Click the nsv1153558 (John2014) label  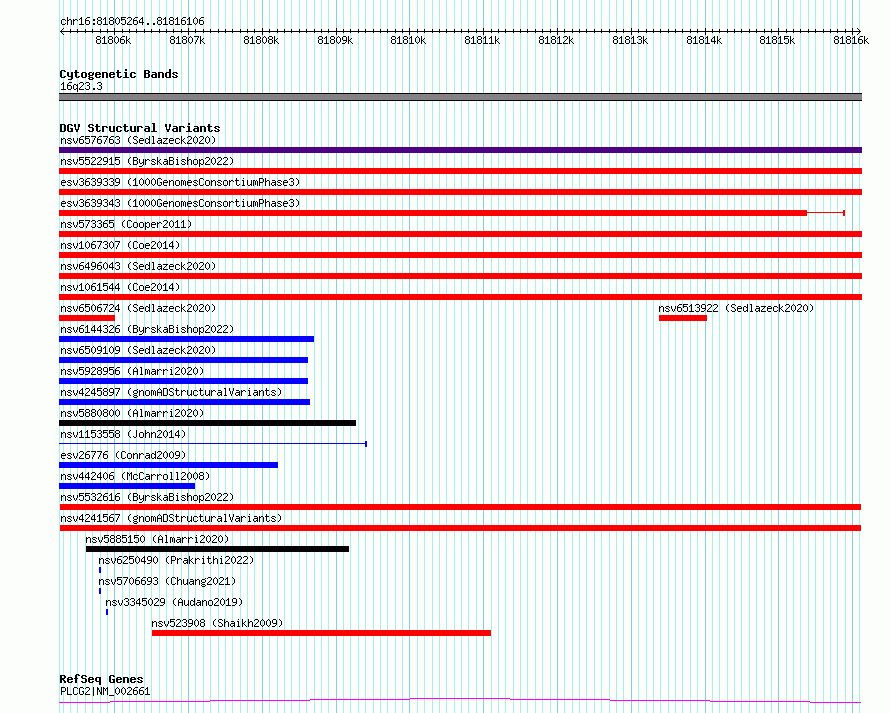pos(123,434)
